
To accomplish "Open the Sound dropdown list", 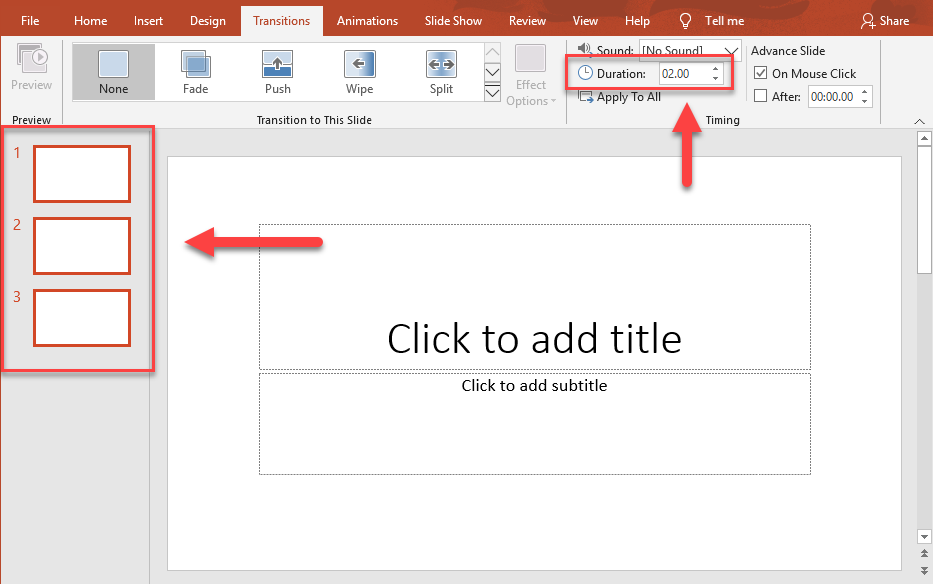I will point(731,51).
